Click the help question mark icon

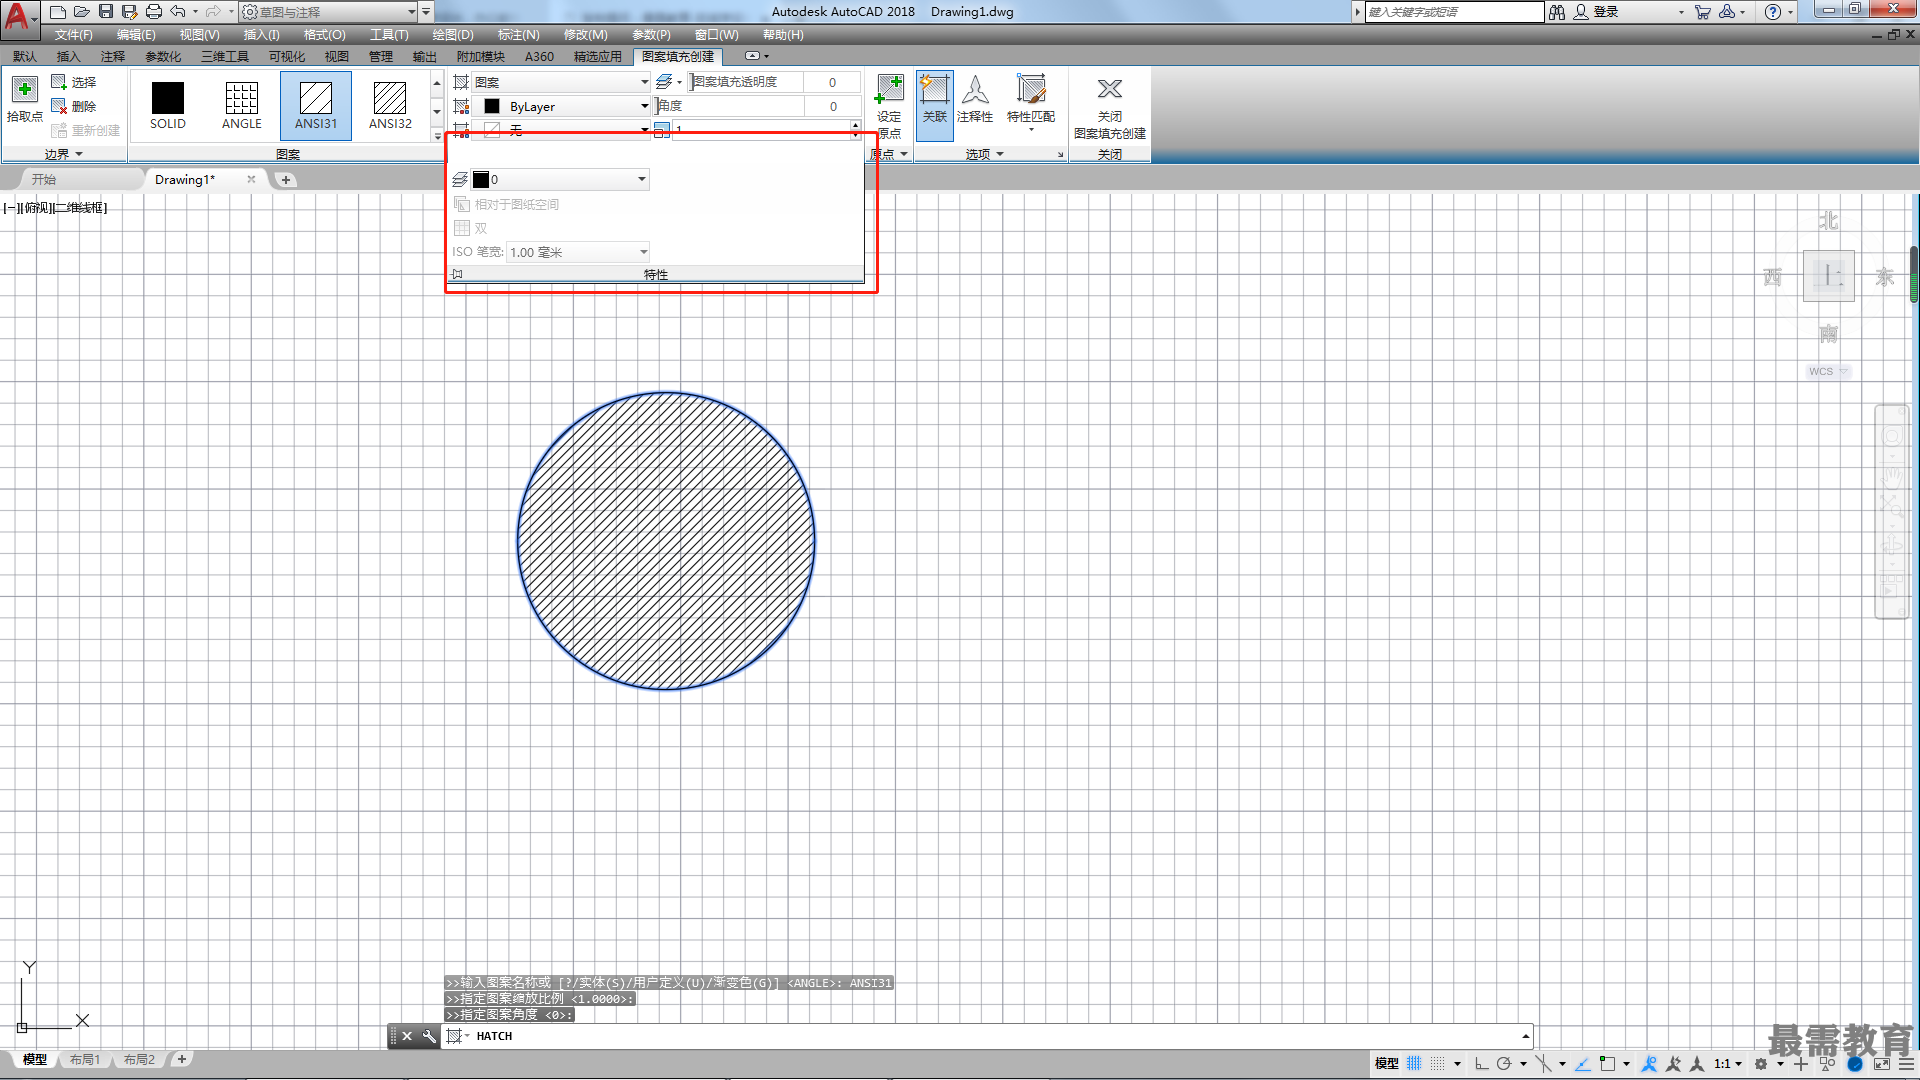click(x=1773, y=12)
